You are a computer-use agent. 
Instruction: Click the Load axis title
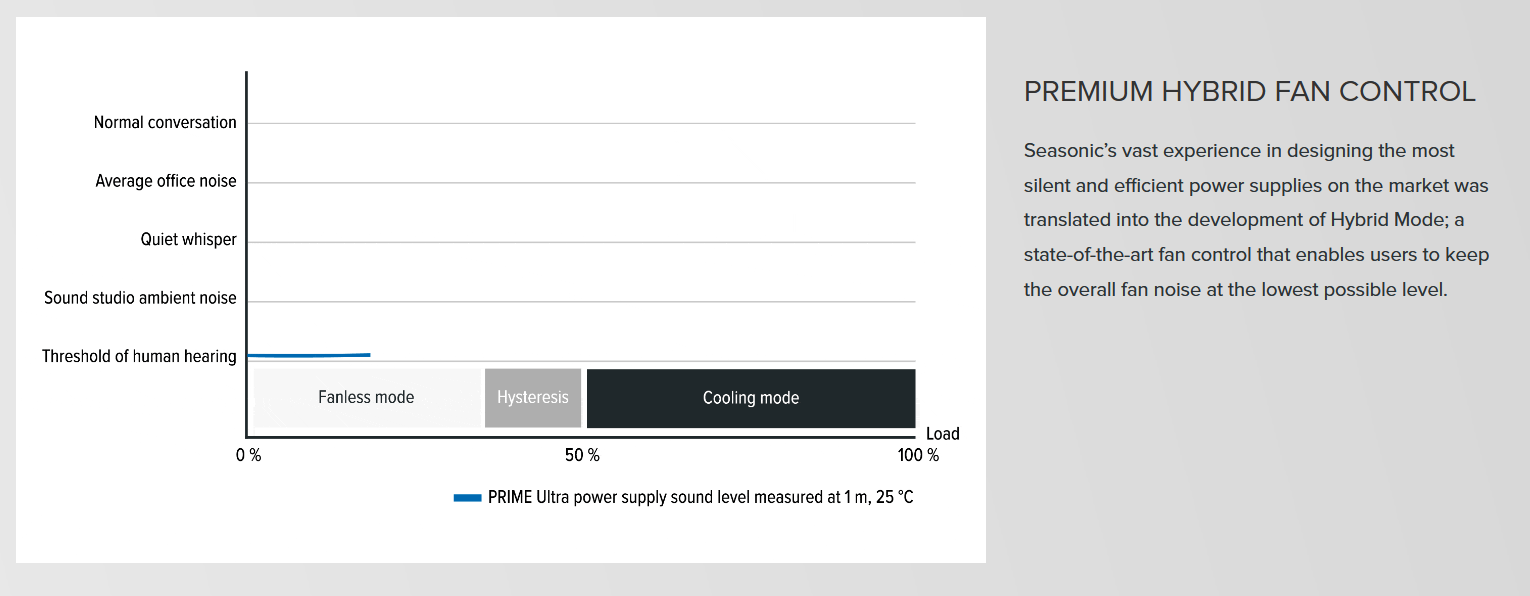942,434
